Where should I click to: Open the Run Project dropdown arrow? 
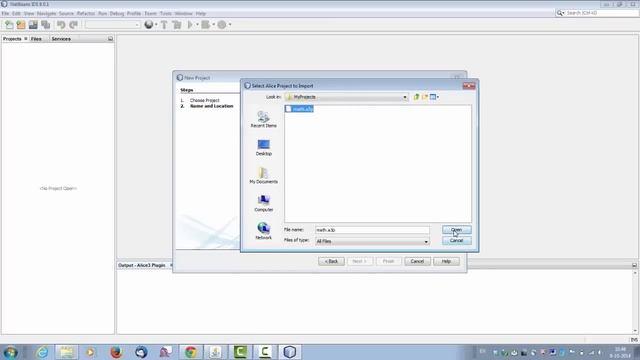[x=197, y=25]
